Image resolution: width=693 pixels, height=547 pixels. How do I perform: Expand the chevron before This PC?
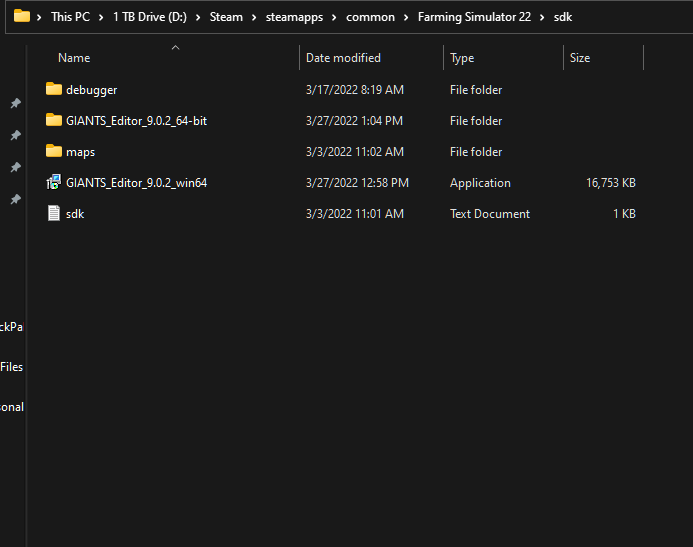39,17
